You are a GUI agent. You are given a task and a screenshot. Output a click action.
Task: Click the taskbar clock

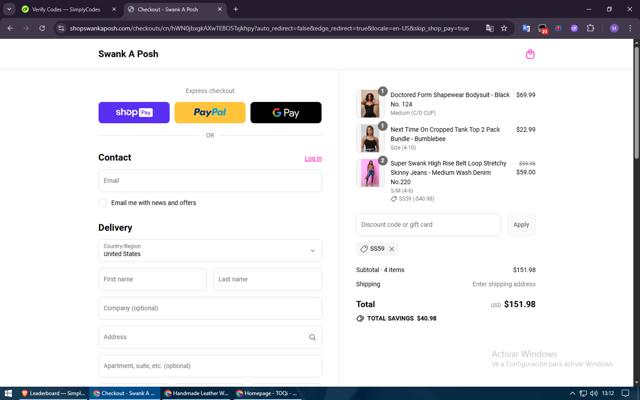[x=608, y=393]
